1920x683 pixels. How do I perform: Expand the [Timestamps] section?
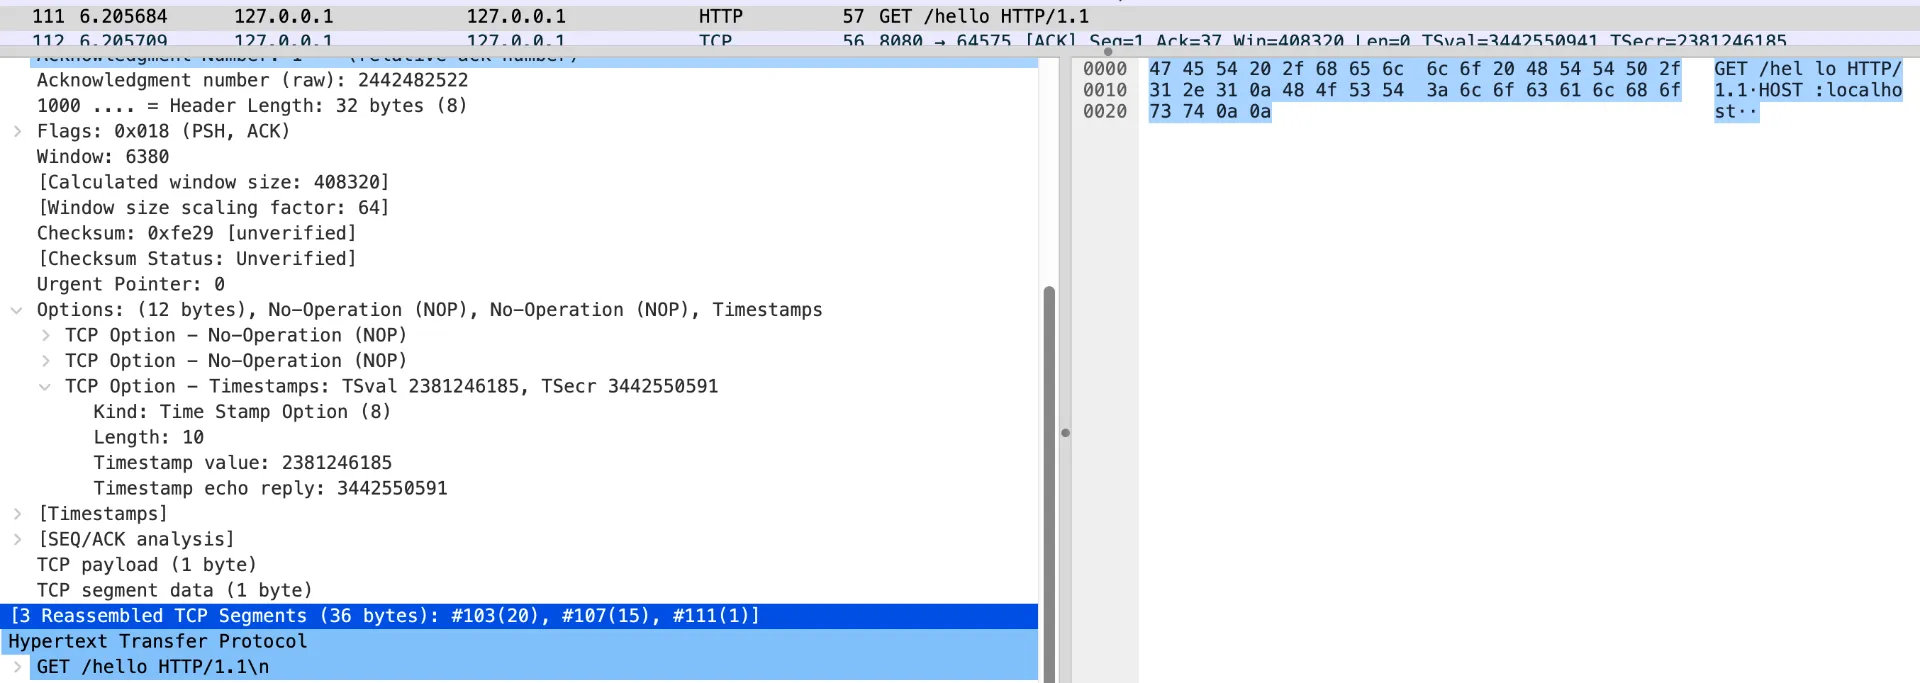point(17,514)
